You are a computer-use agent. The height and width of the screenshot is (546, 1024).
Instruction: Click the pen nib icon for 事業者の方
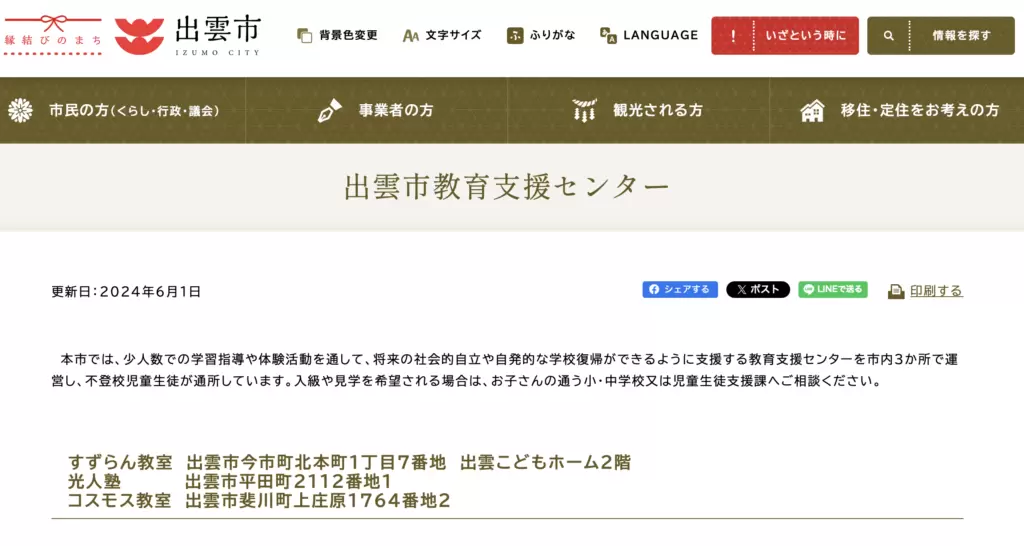(330, 110)
